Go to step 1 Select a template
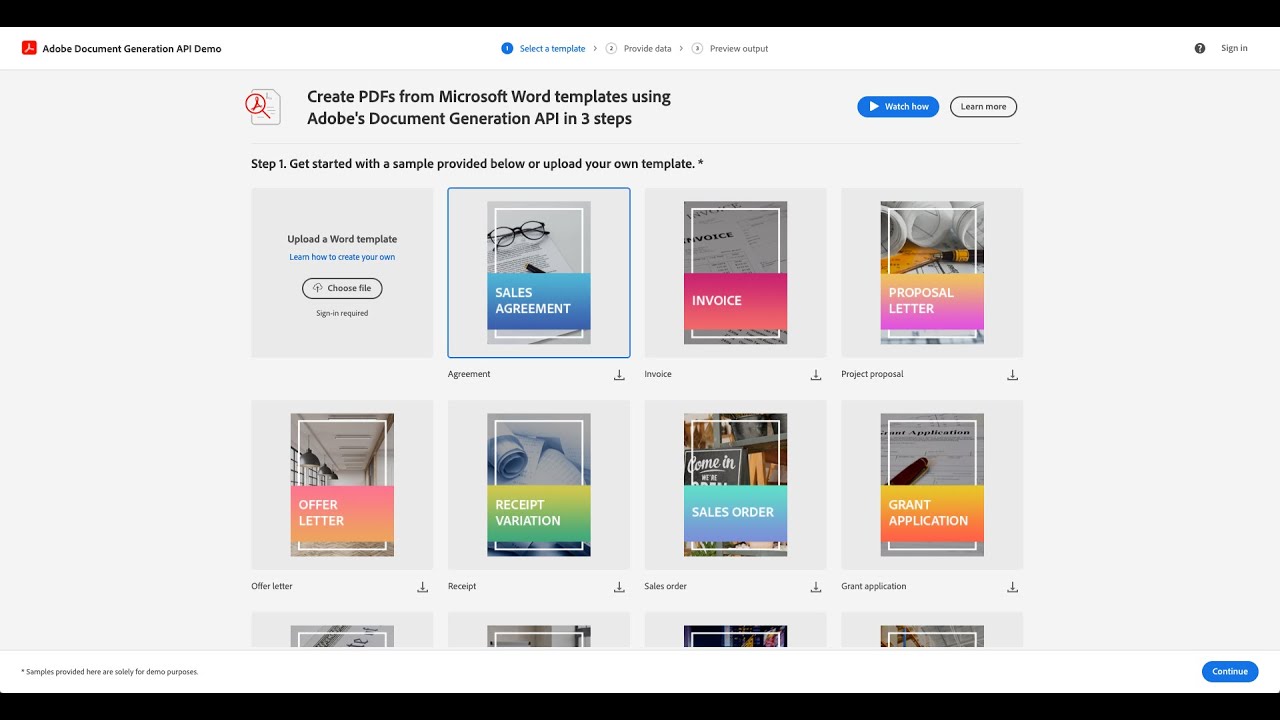Viewport: 1280px width, 720px height. coord(543,48)
